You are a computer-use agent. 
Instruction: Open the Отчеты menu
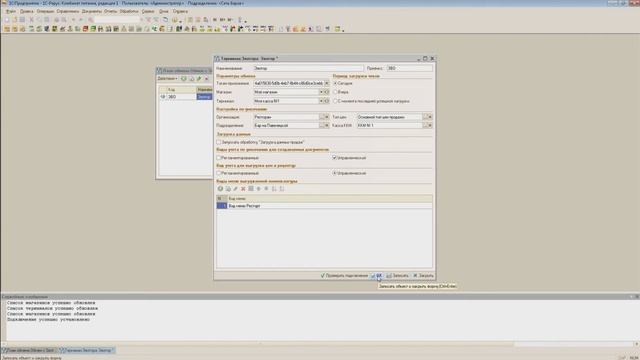[110, 11]
